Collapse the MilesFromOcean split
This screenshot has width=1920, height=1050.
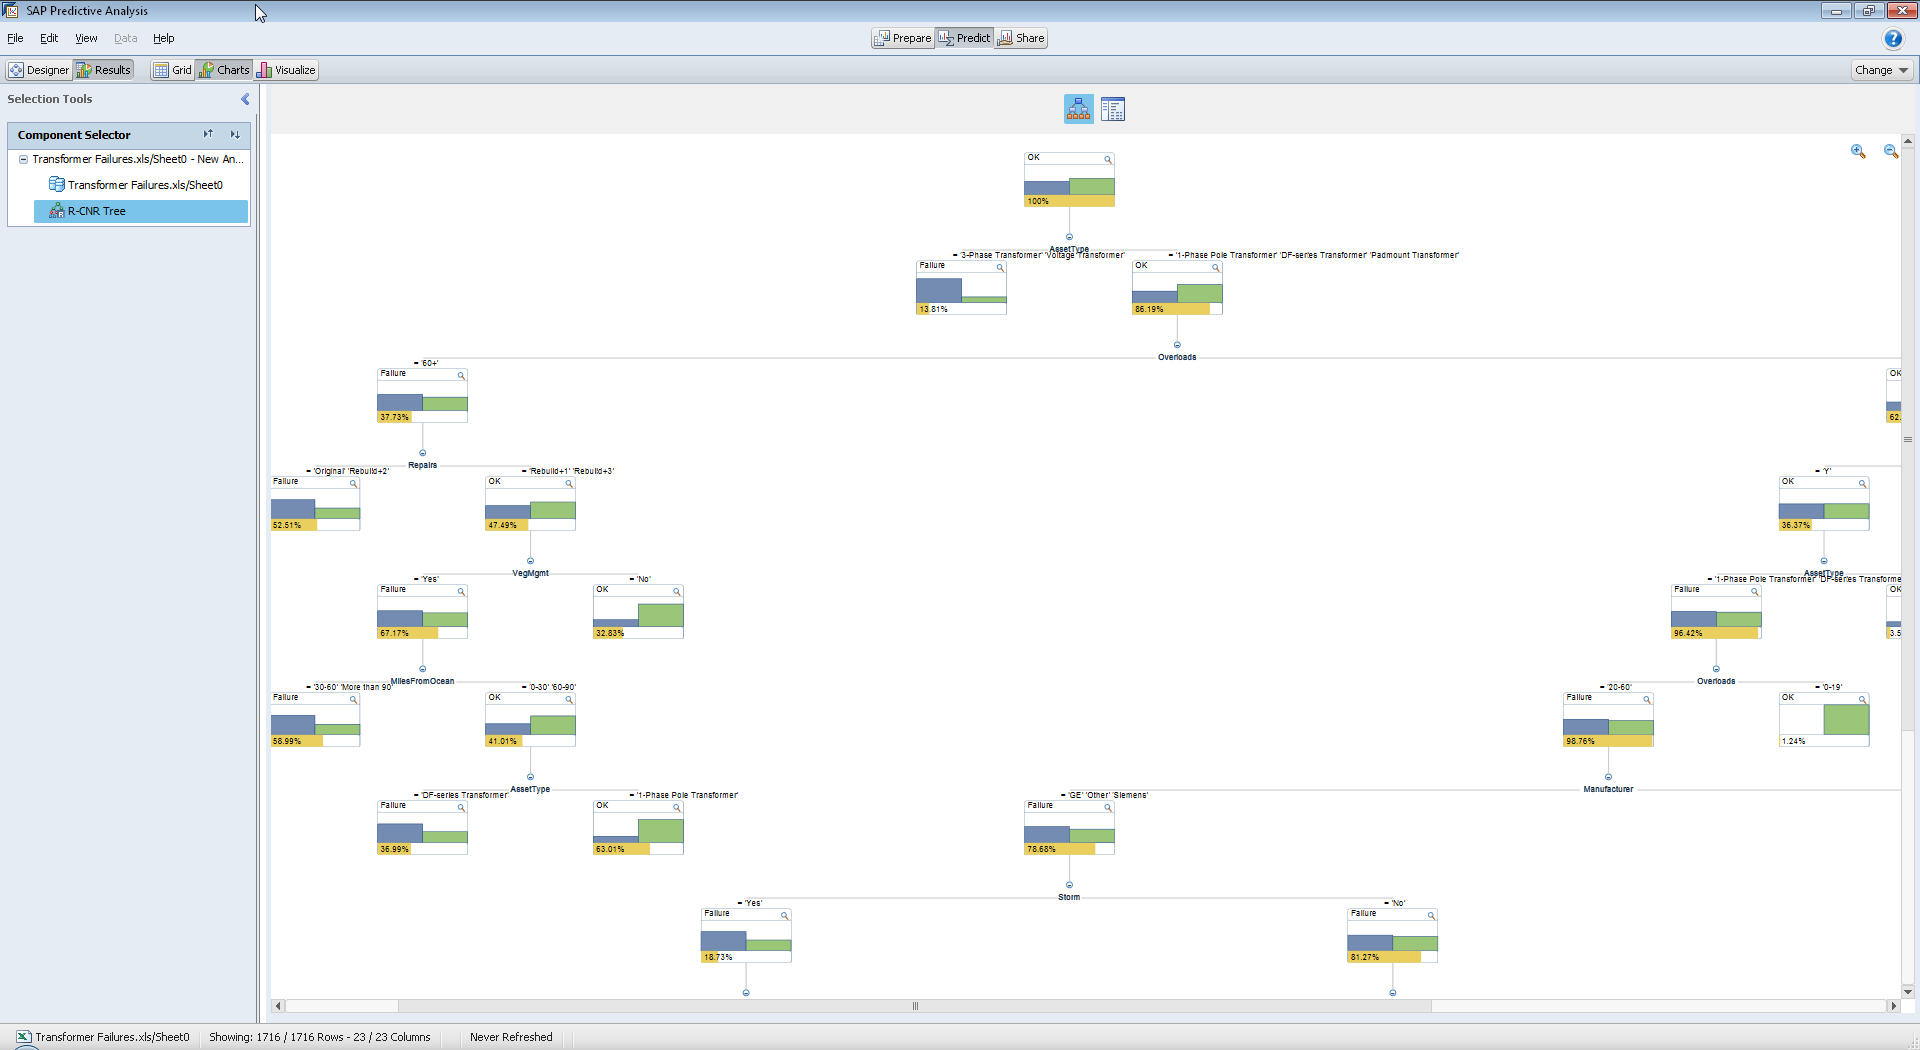[422, 669]
